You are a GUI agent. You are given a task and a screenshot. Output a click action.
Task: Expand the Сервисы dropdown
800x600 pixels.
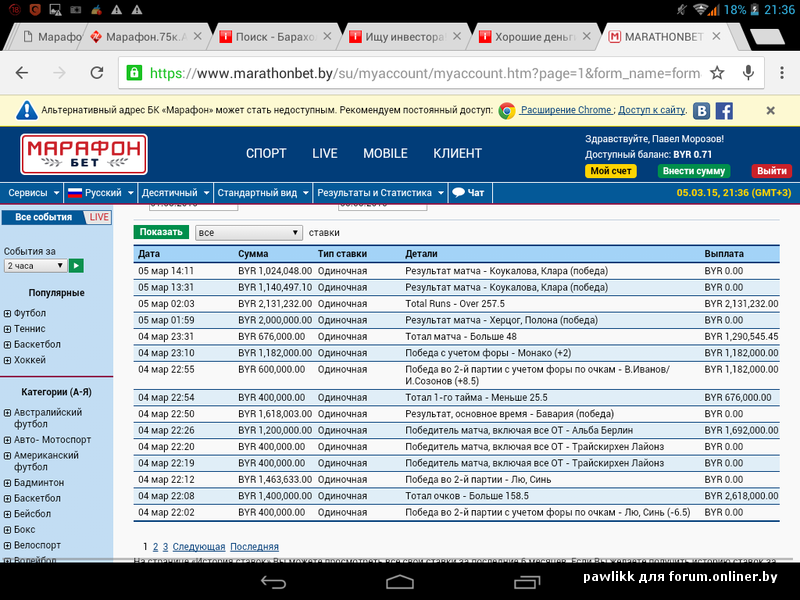coord(32,193)
